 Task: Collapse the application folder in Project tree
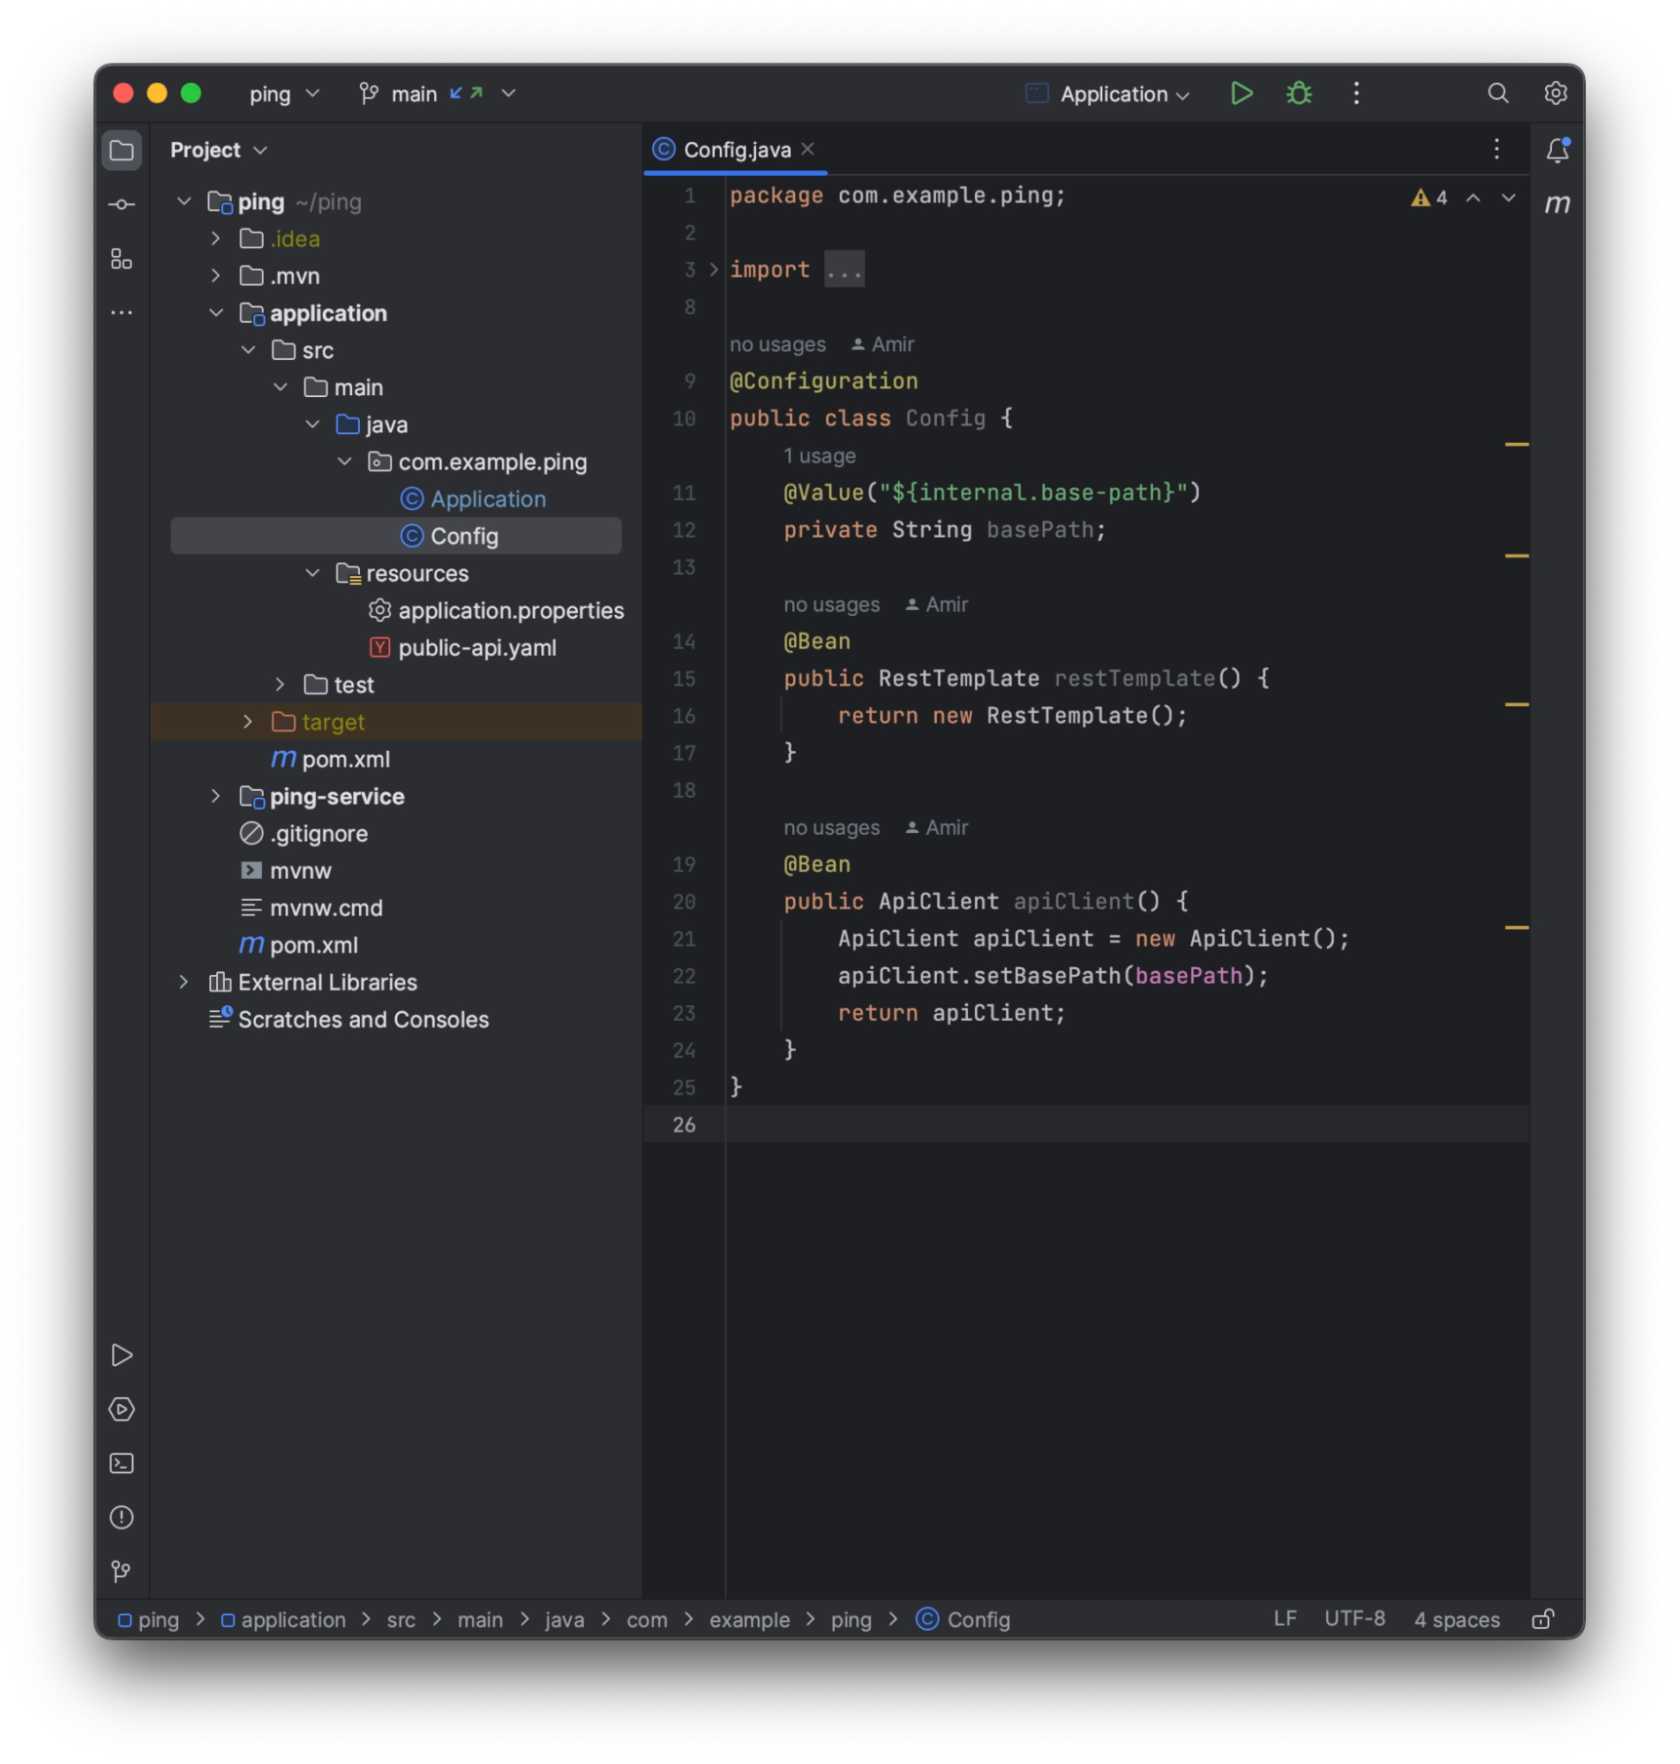[x=217, y=313]
